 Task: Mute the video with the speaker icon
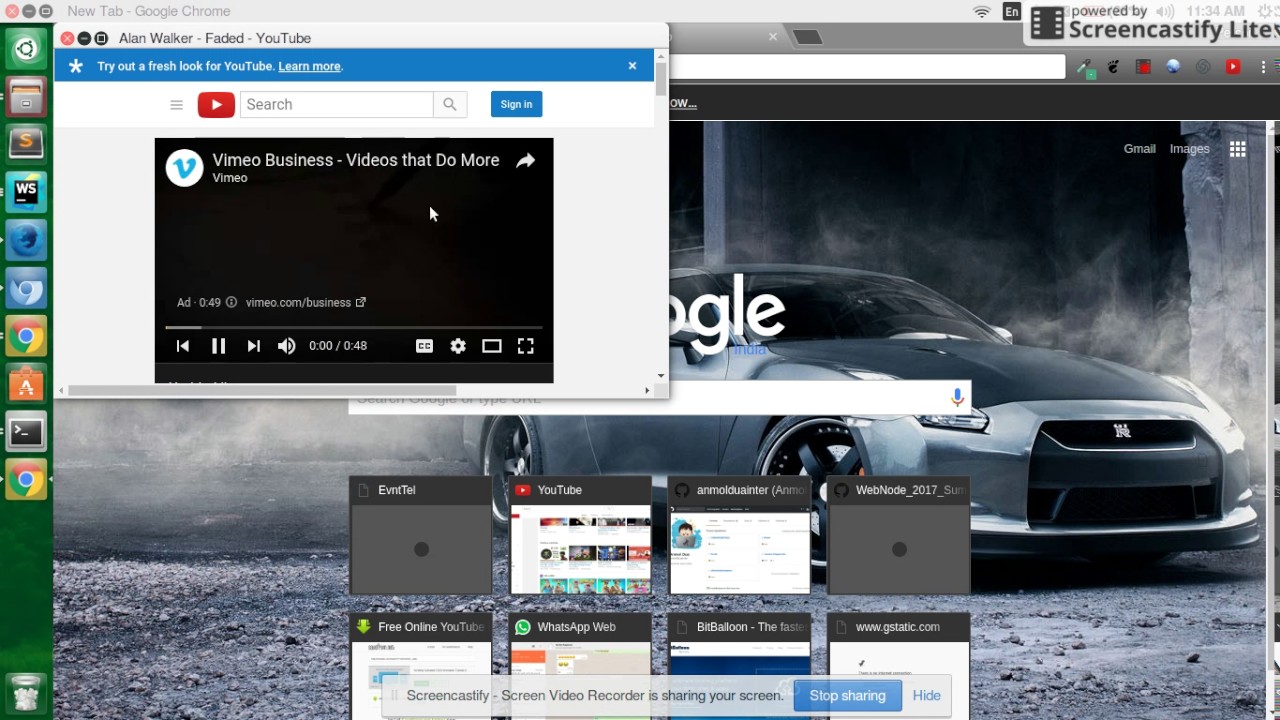(287, 346)
